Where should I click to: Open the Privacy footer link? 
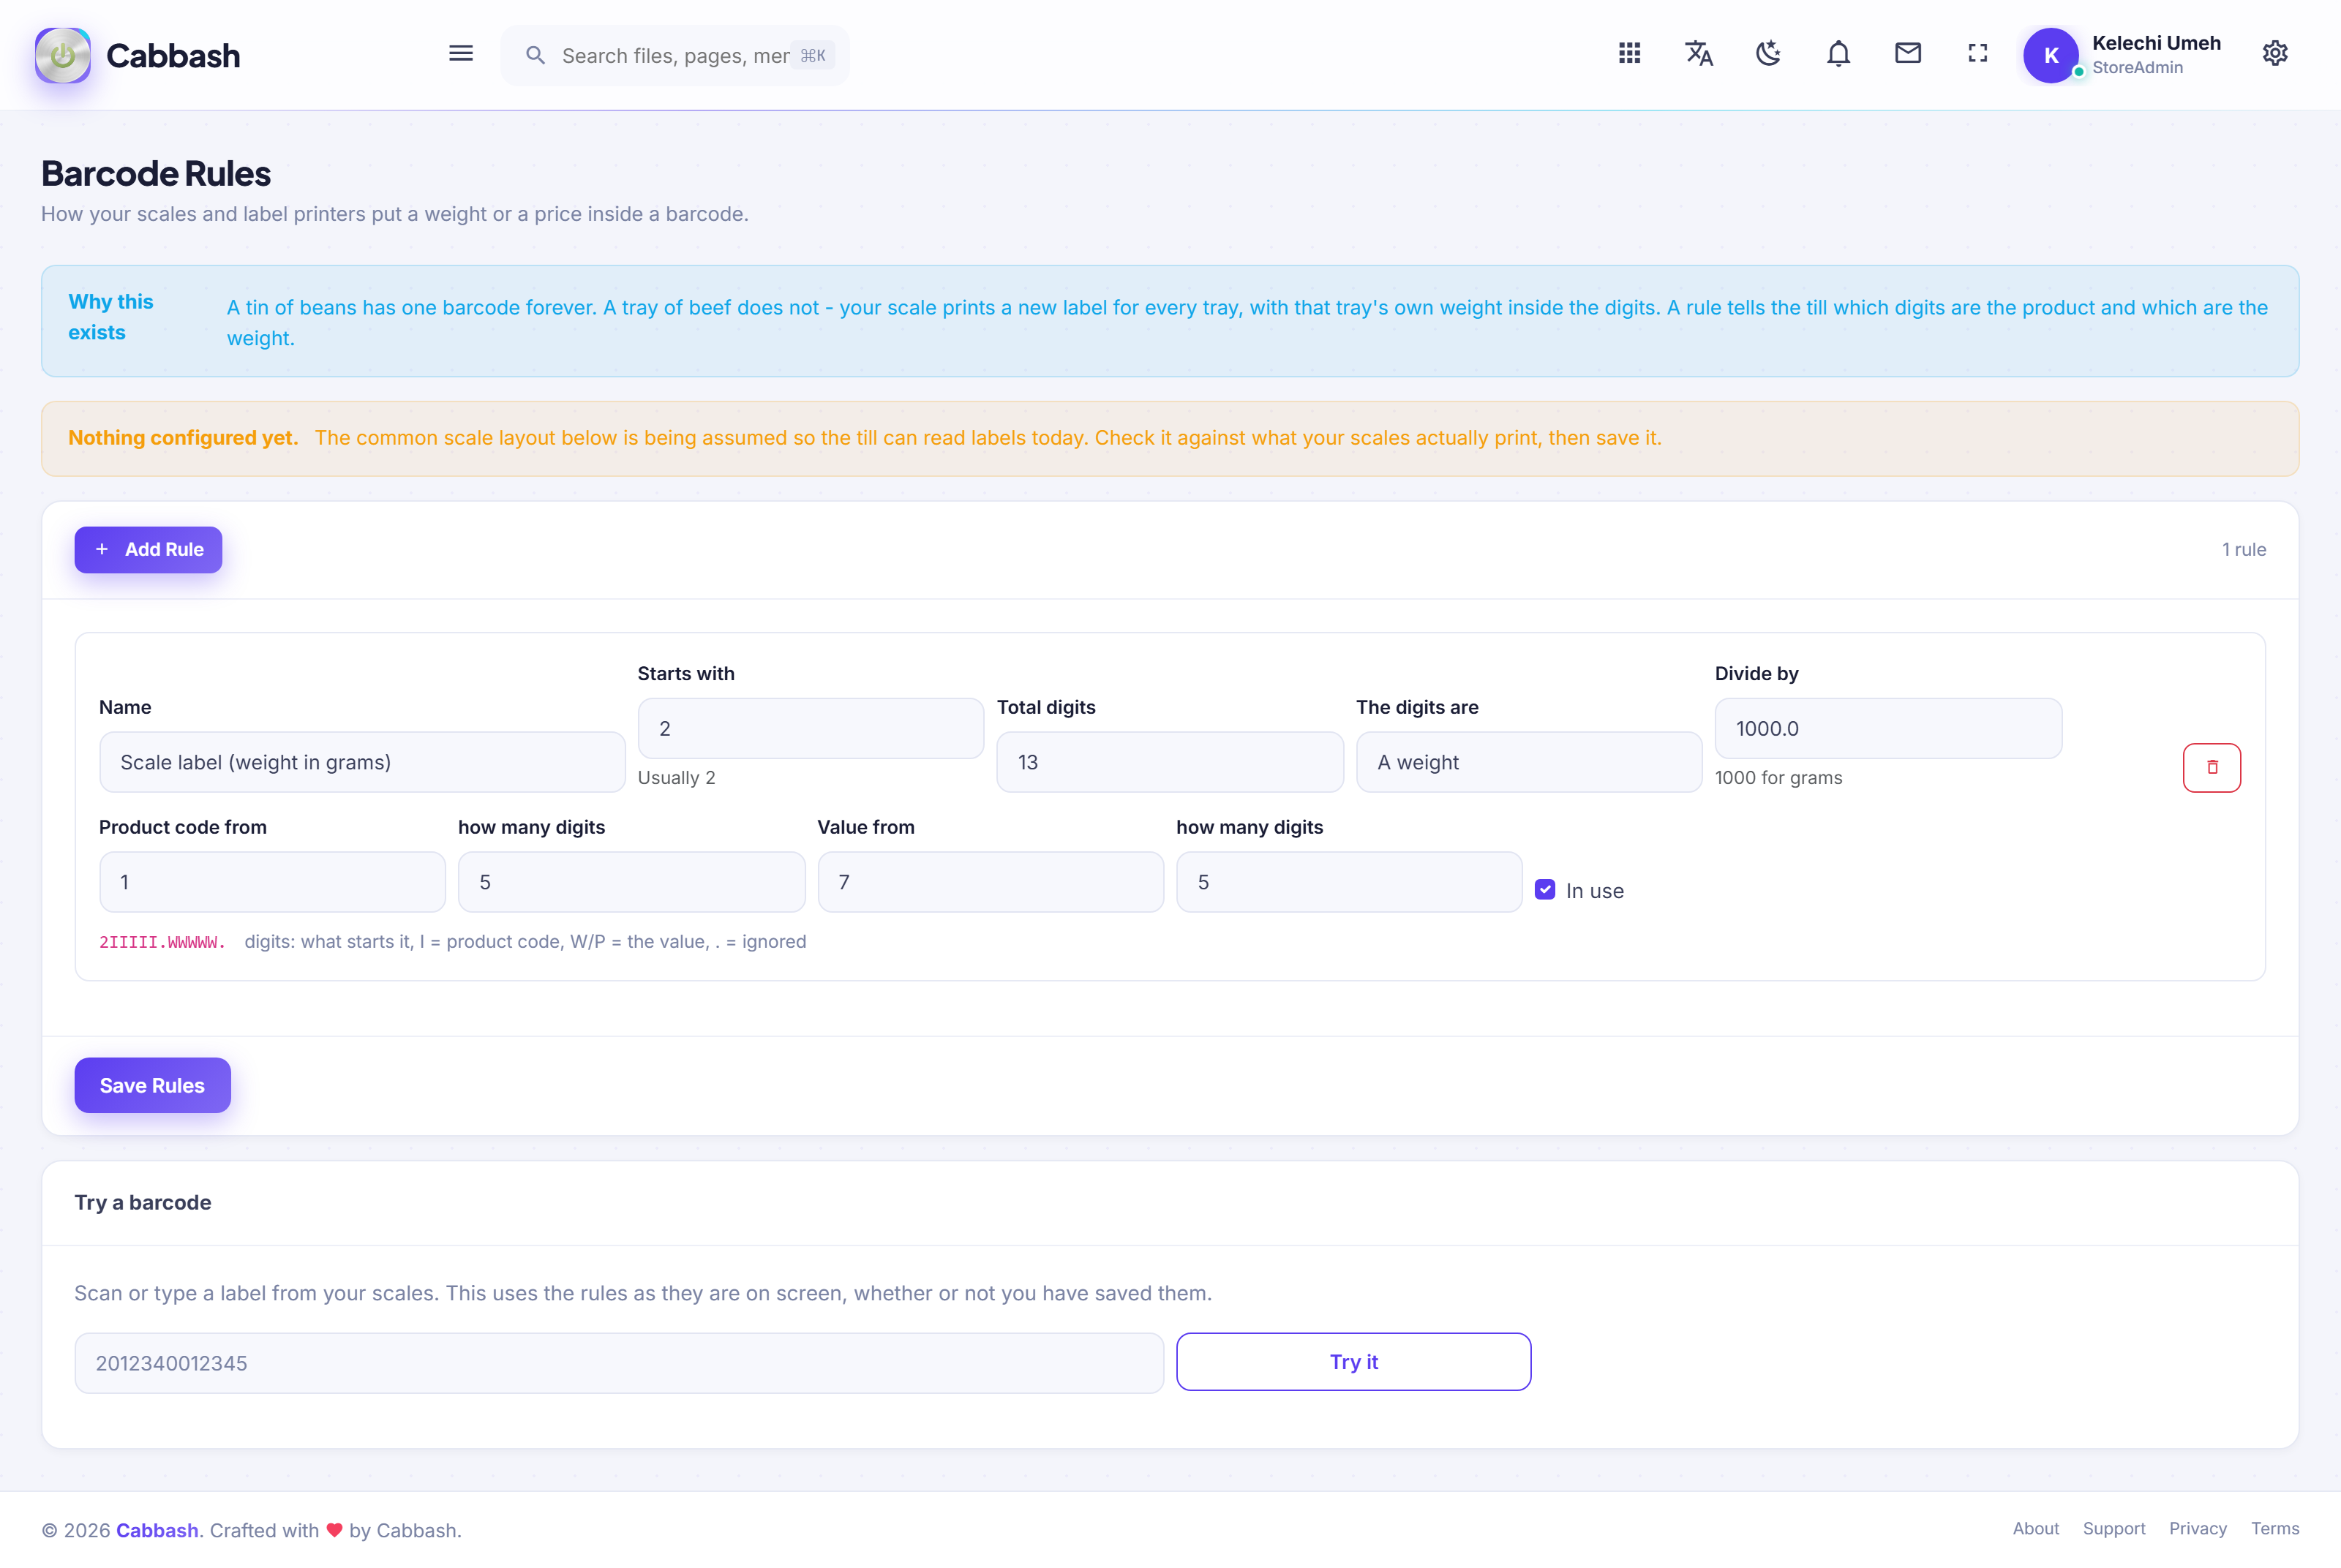click(2197, 1528)
